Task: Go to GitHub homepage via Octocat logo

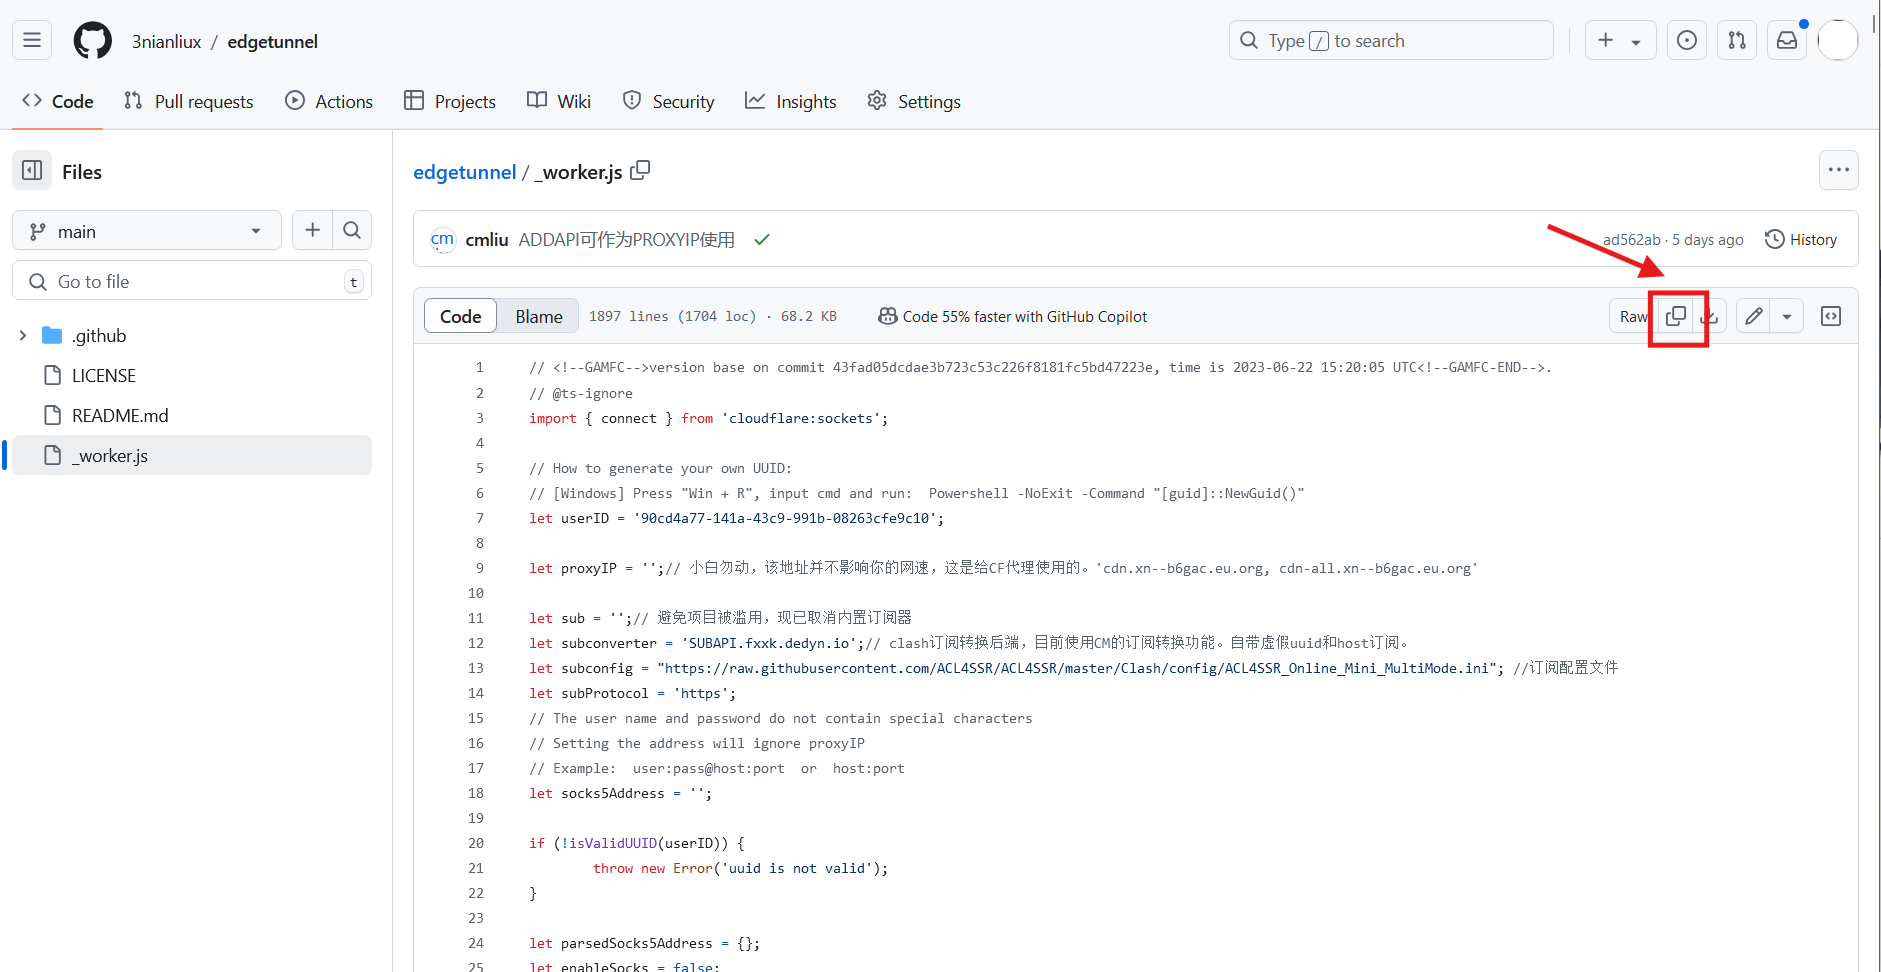Action: pos(93,41)
